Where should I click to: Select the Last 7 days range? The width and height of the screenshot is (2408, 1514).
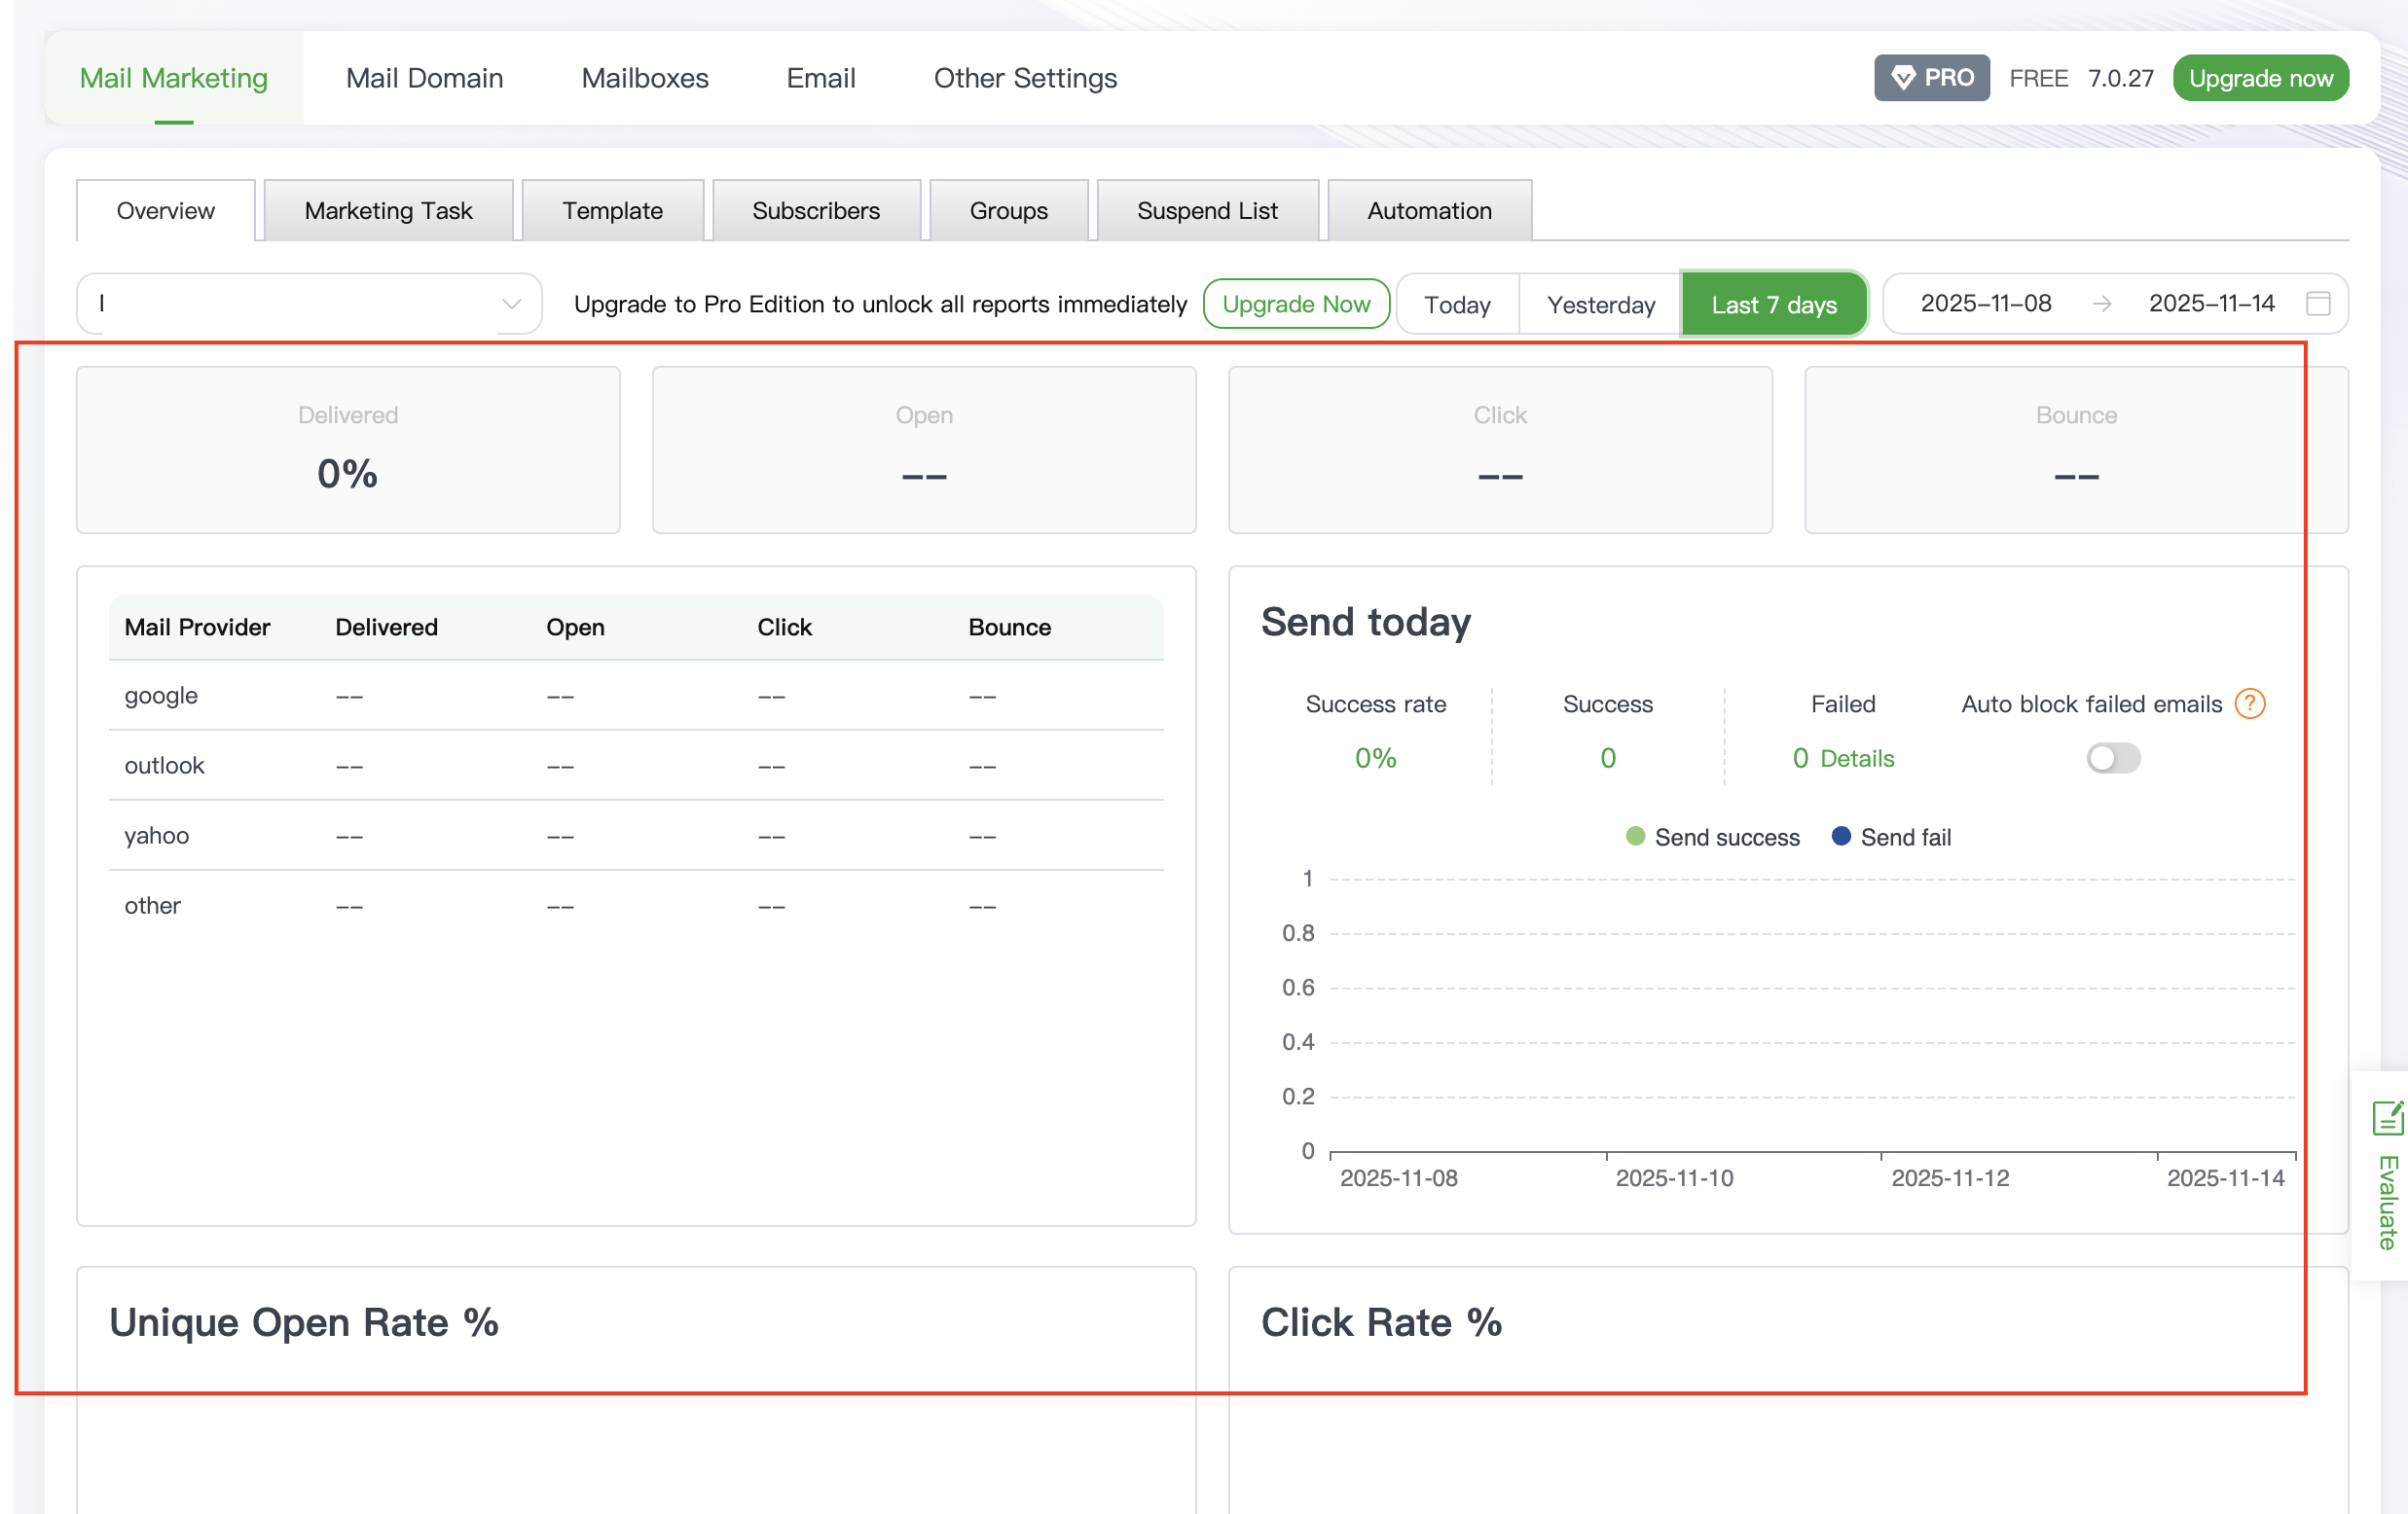(x=1773, y=305)
